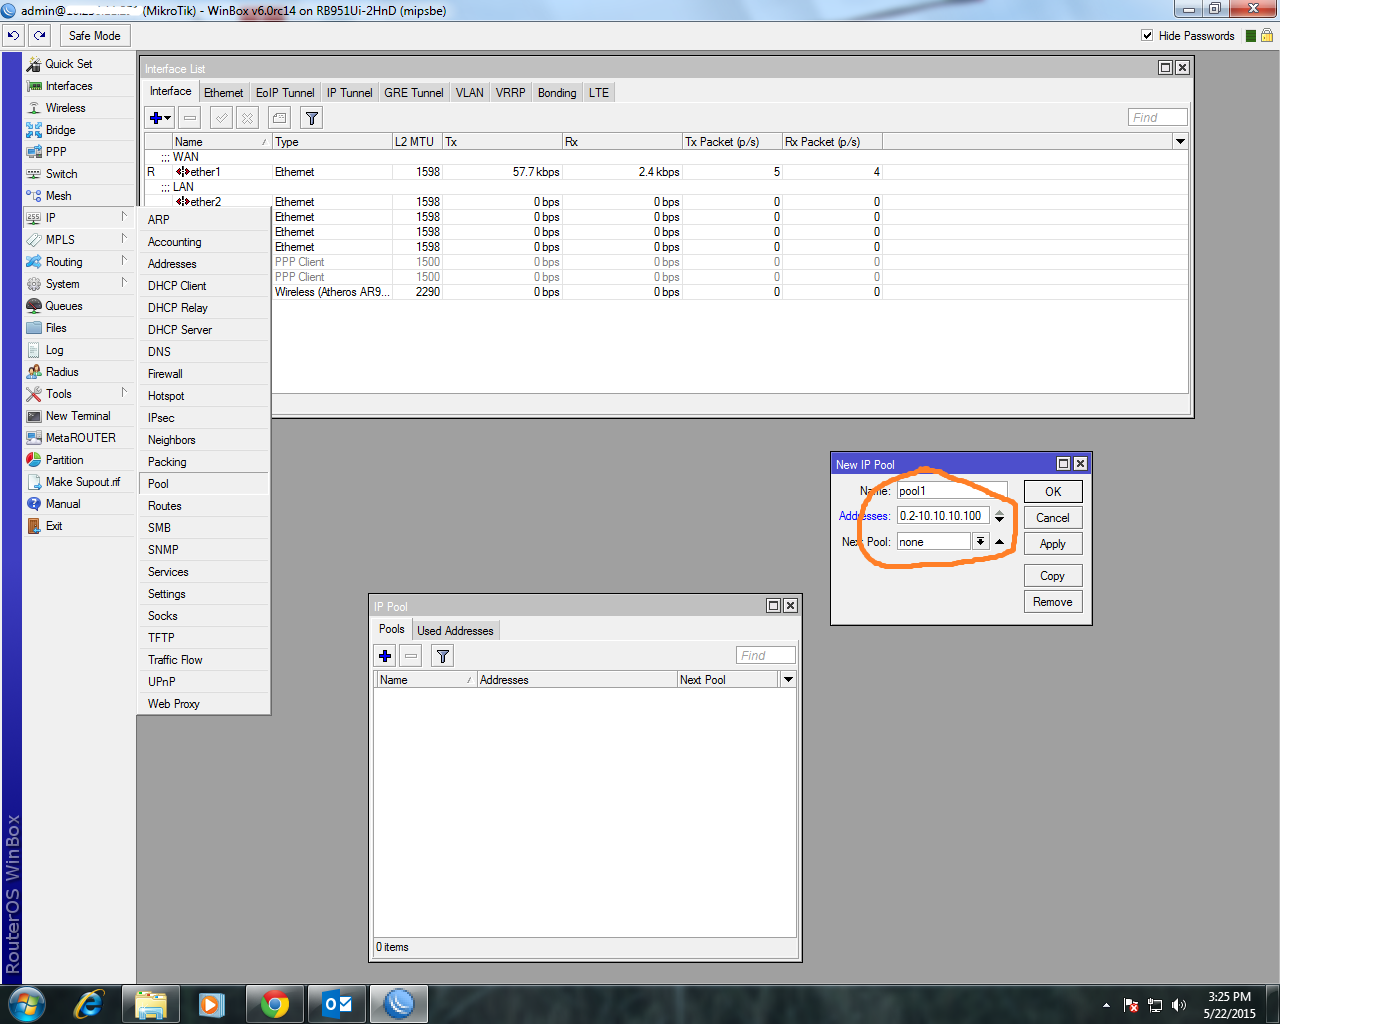Expand Tools submenu in sidebar
Screen dimensions: 1378x1024
click(79, 394)
